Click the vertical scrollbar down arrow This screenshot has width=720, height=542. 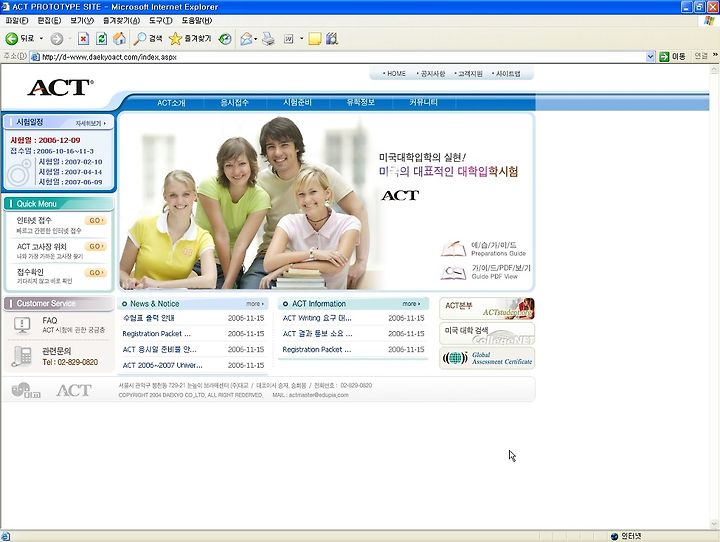tap(714, 524)
